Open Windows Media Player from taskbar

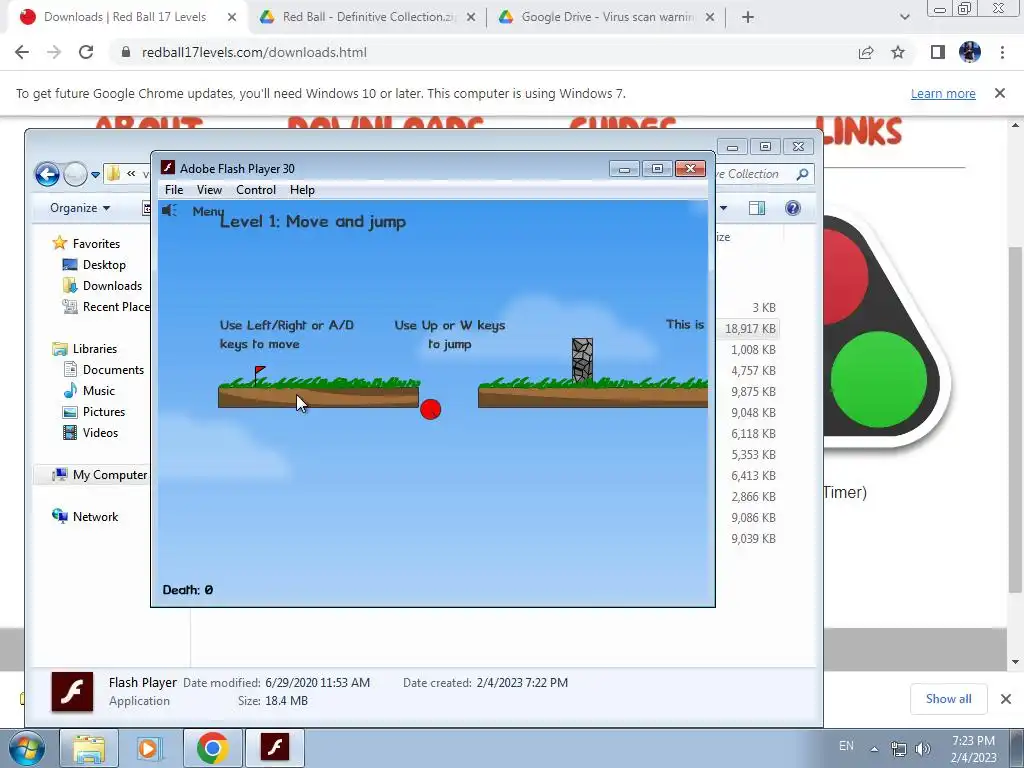149,748
